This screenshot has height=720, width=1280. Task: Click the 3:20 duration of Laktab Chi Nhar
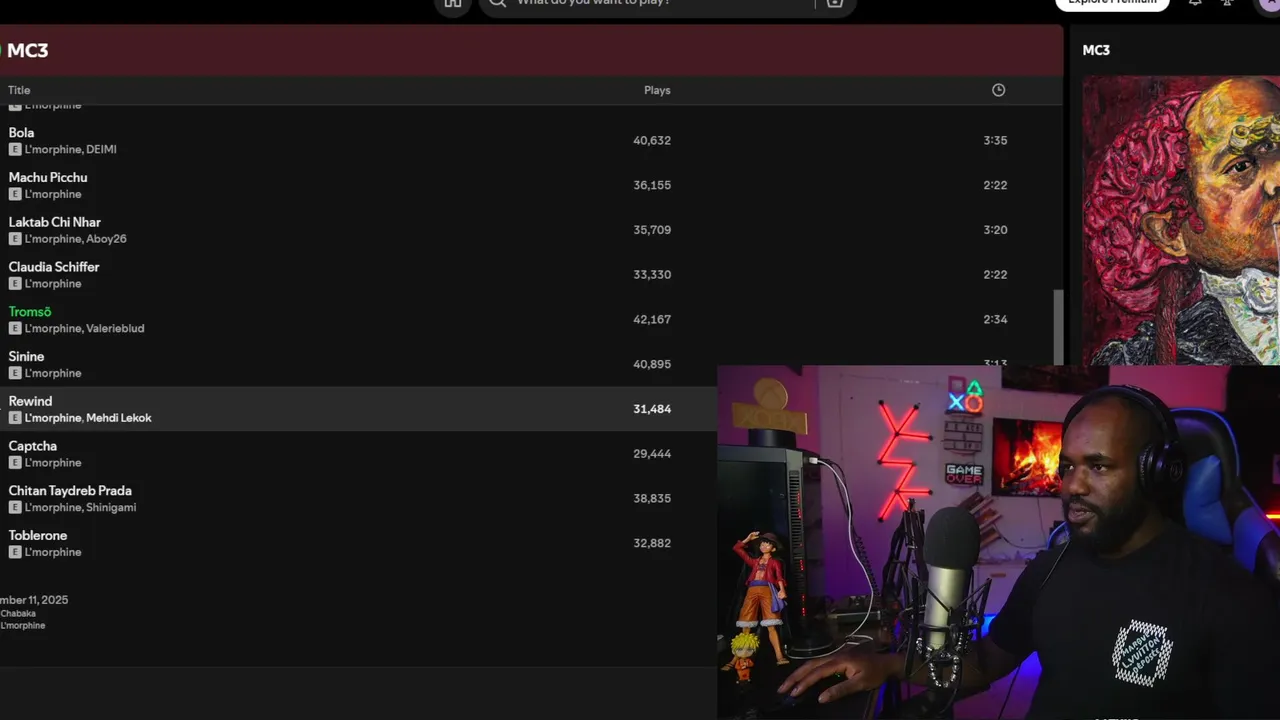click(995, 230)
